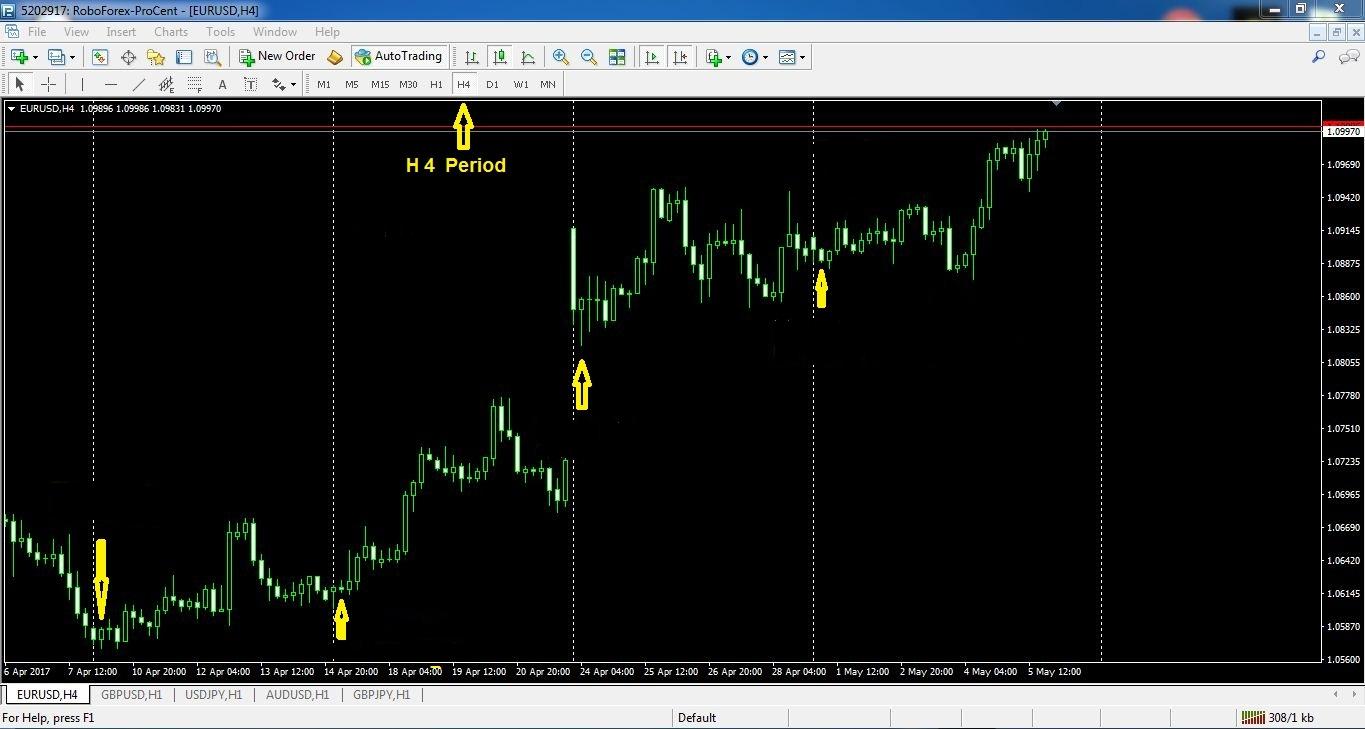
Task: Switch chart to line chart mode
Action: pos(528,57)
